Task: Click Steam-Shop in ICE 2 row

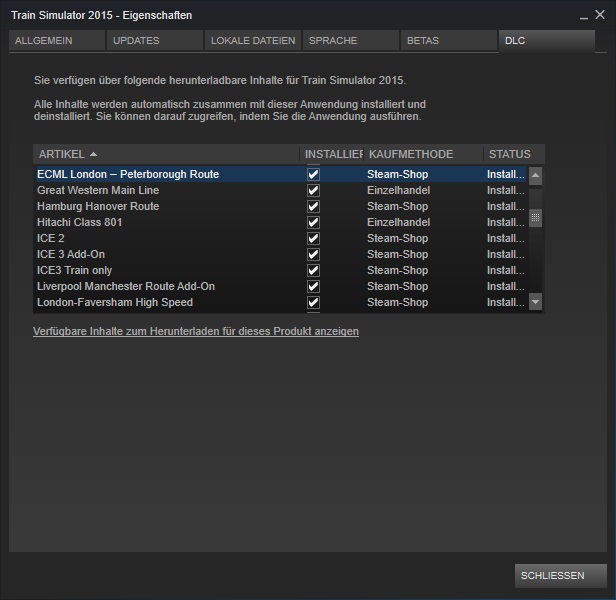Action: [x=398, y=238]
